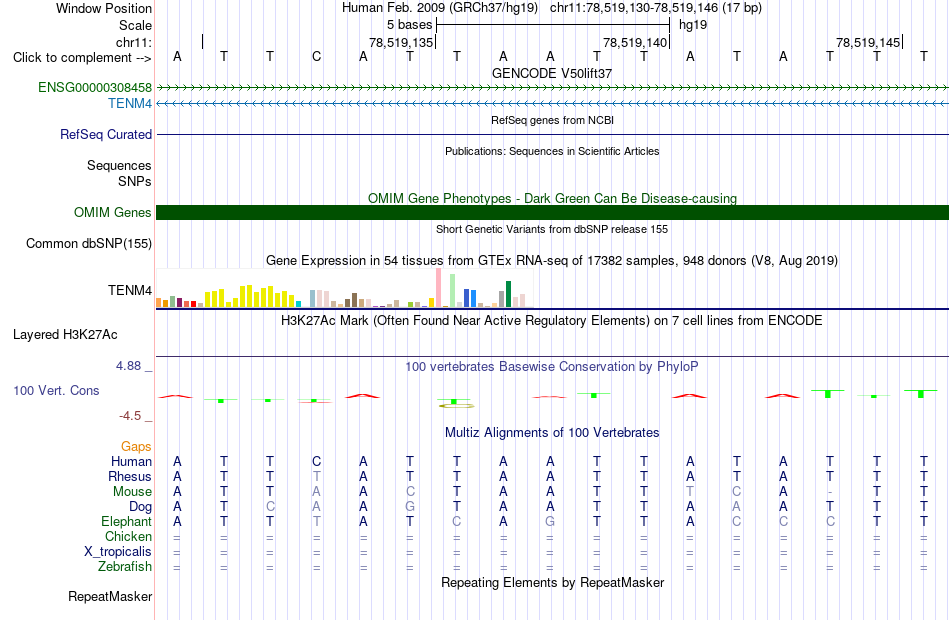The image size is (950, 620).
Task: Click the 'Scale' label
Action: [135, 25]
